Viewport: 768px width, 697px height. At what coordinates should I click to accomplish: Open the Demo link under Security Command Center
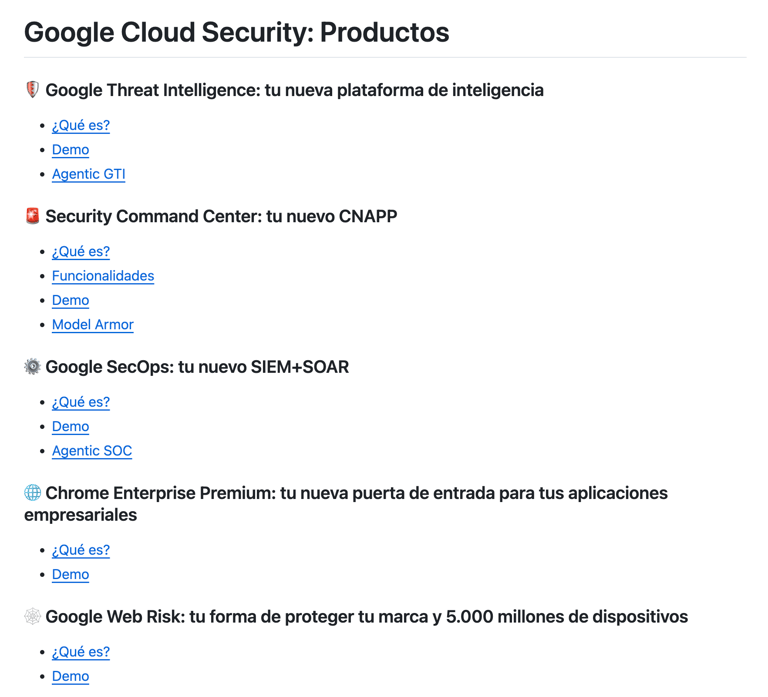[x=70, y=300]
